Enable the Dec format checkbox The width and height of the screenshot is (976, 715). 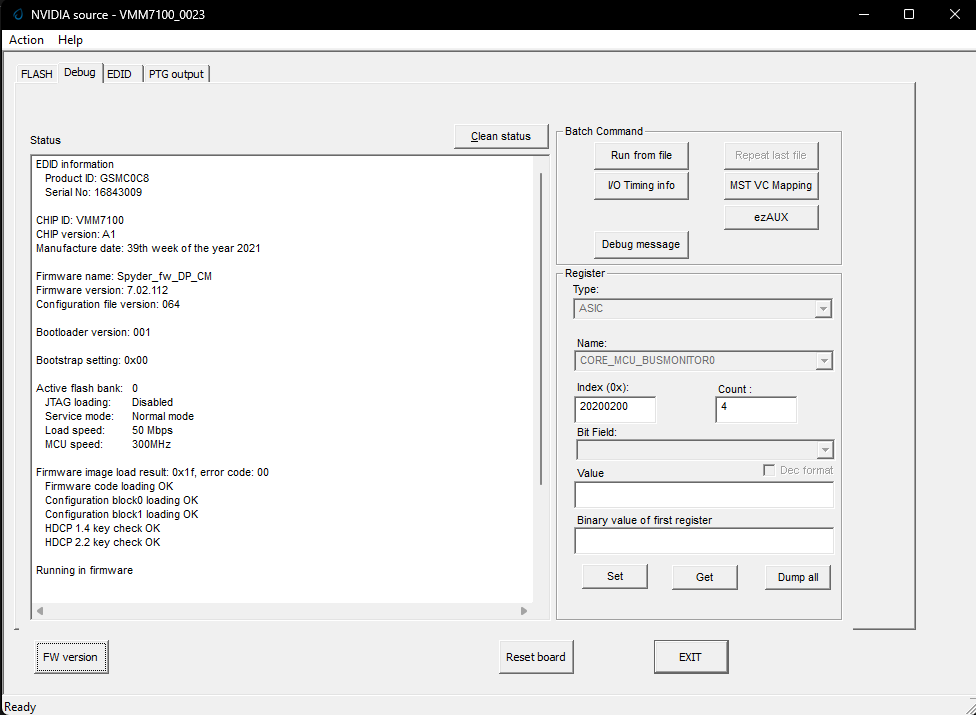point(769,470)
